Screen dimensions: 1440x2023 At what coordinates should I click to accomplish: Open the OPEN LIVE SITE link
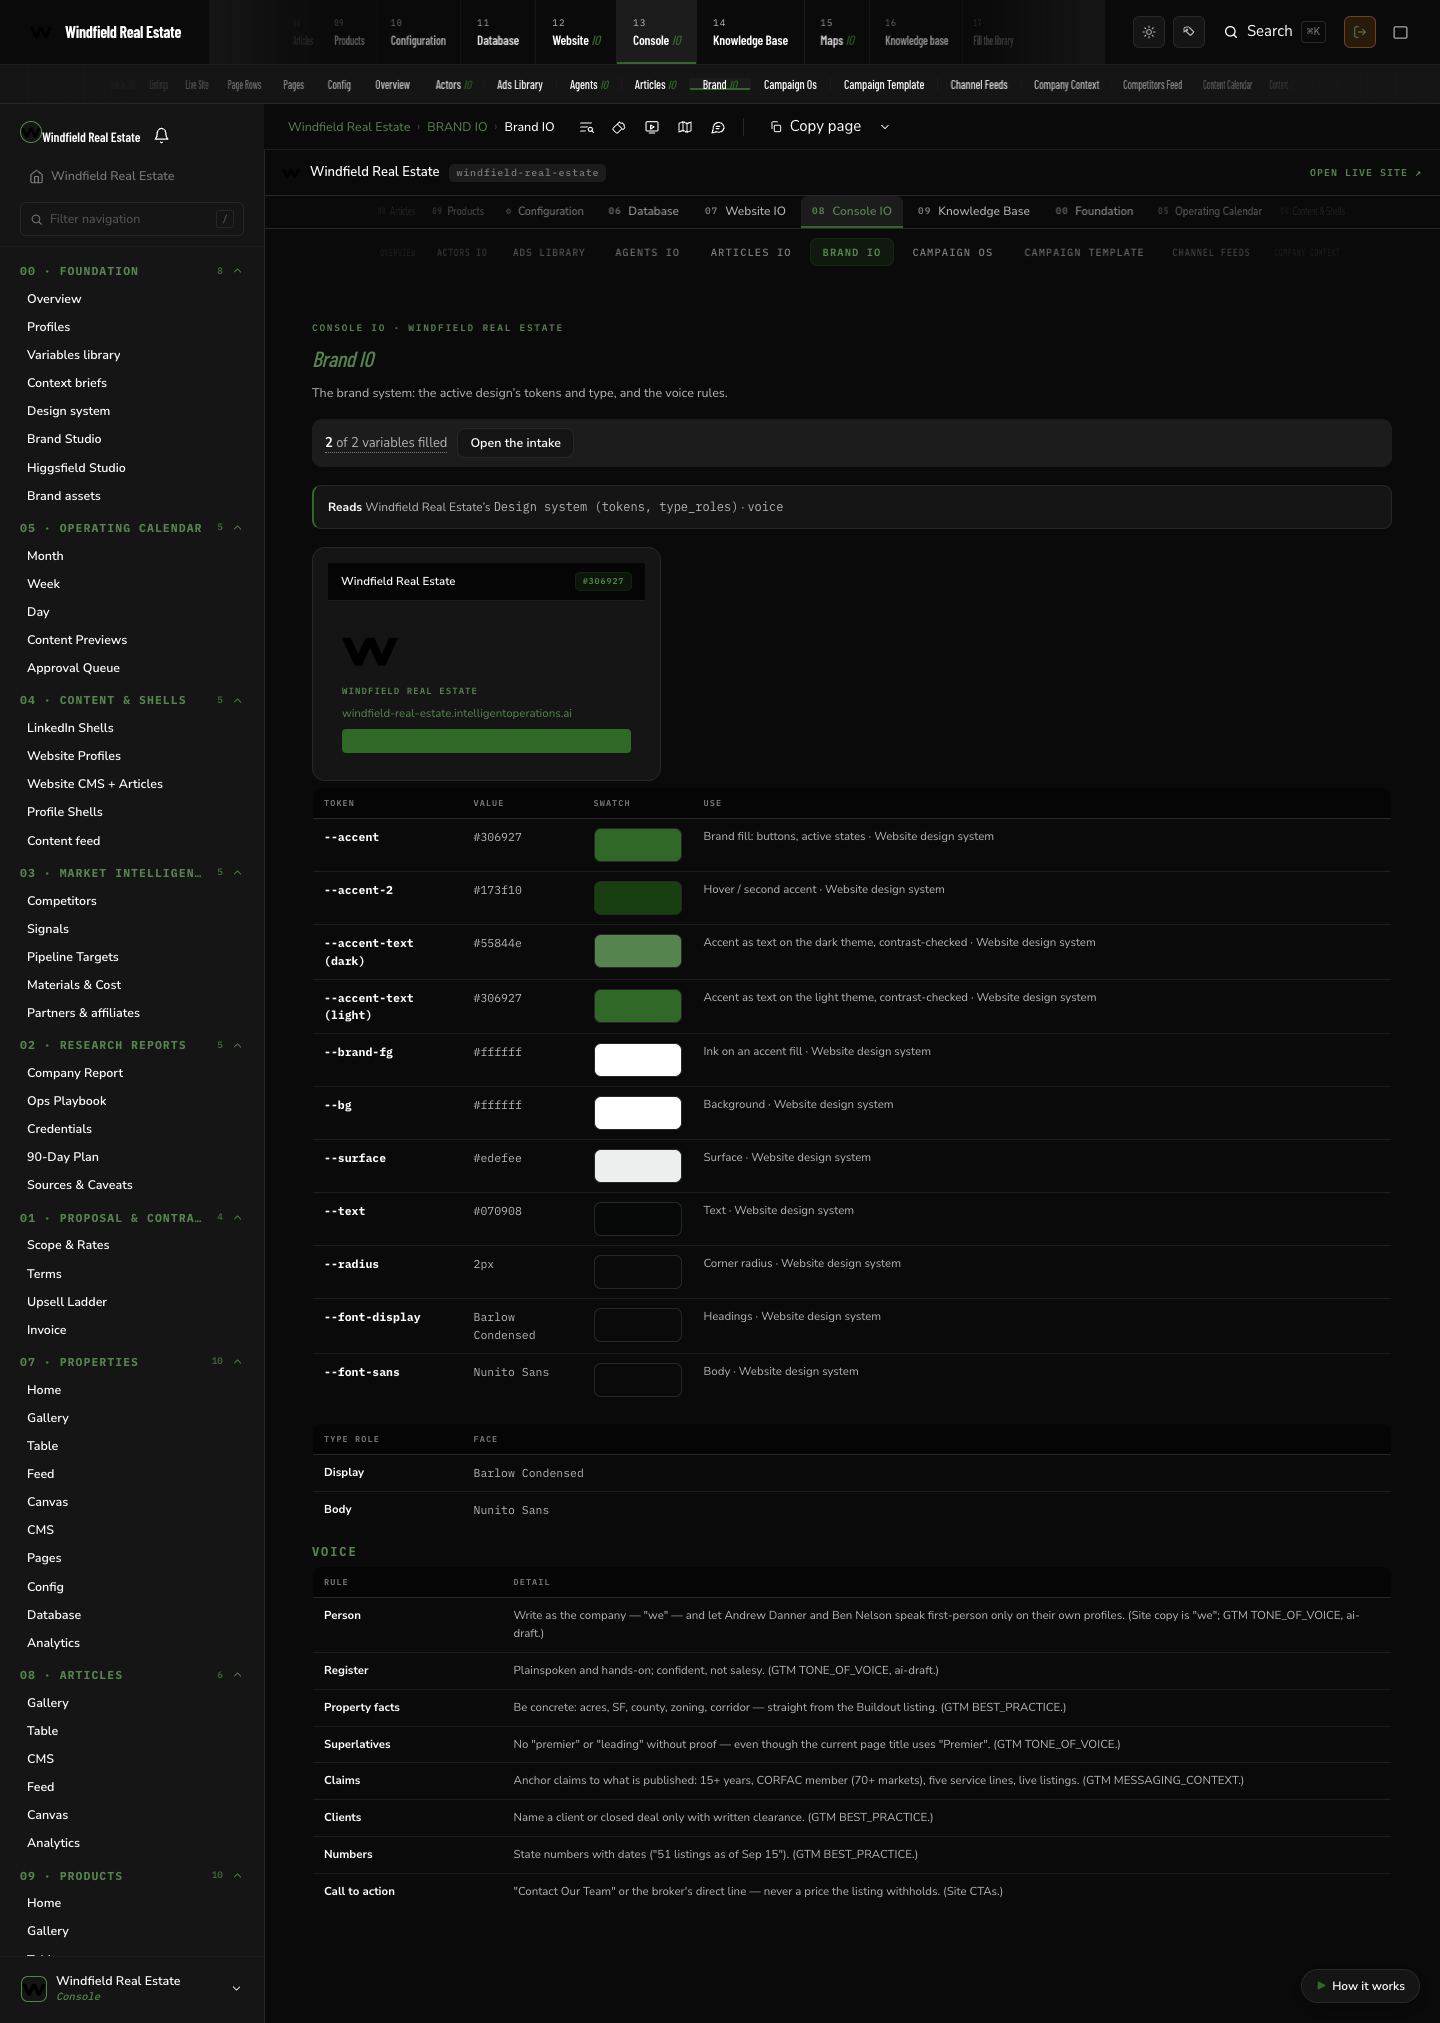[x=1365, y=173]
